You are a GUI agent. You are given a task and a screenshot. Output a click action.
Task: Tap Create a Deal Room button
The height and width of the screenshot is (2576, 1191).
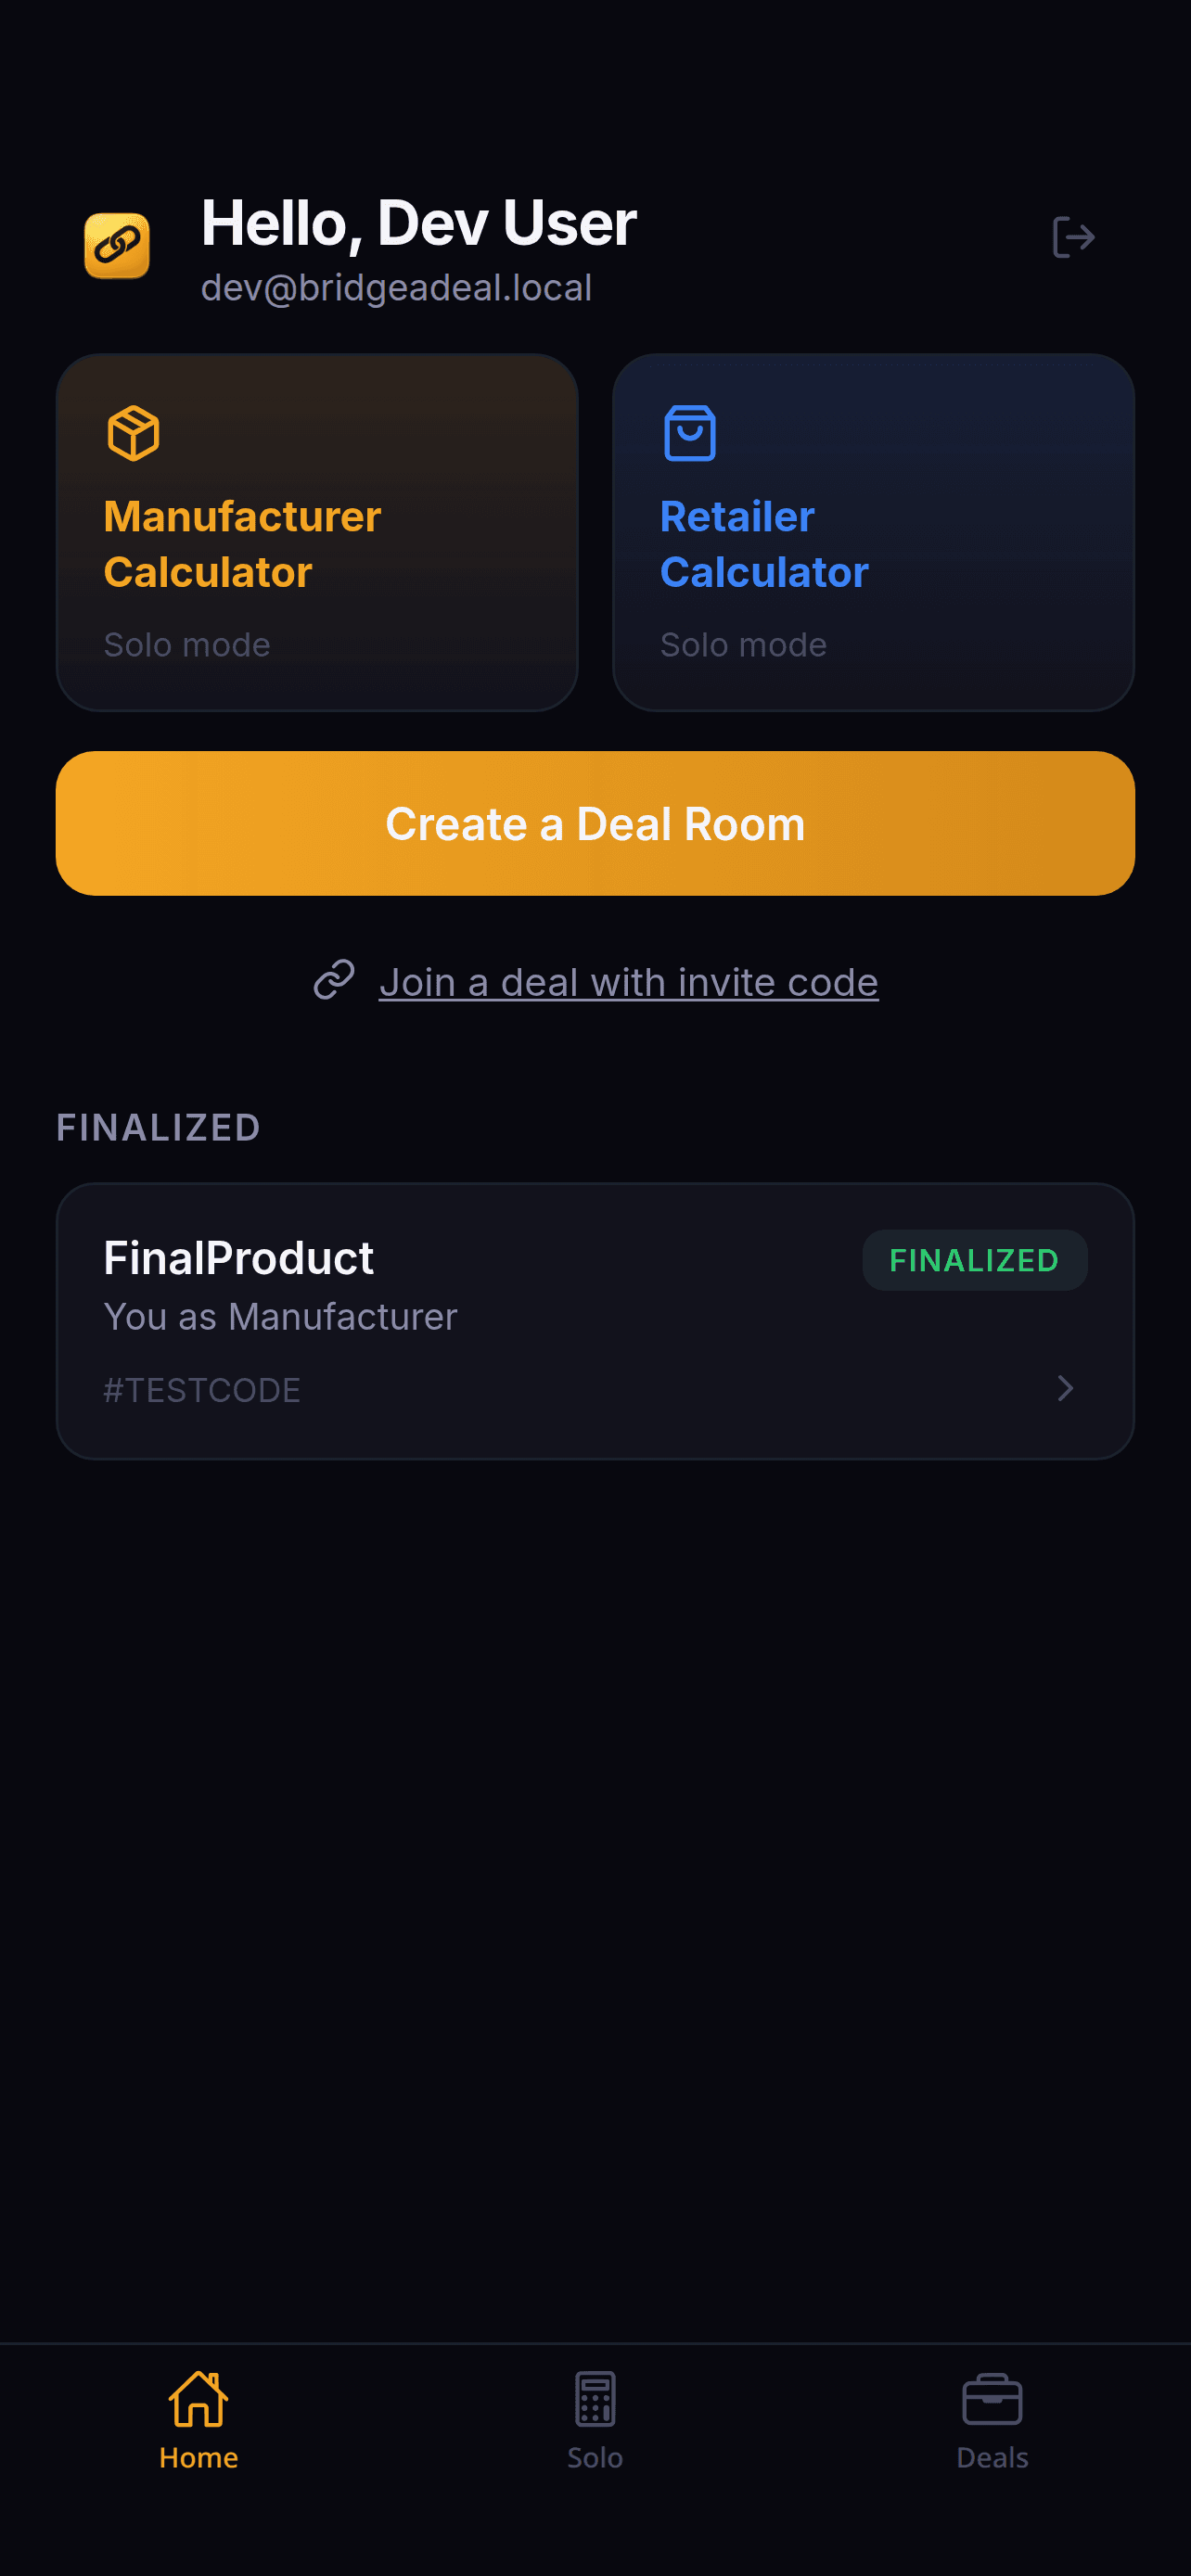tap(595, 822)
